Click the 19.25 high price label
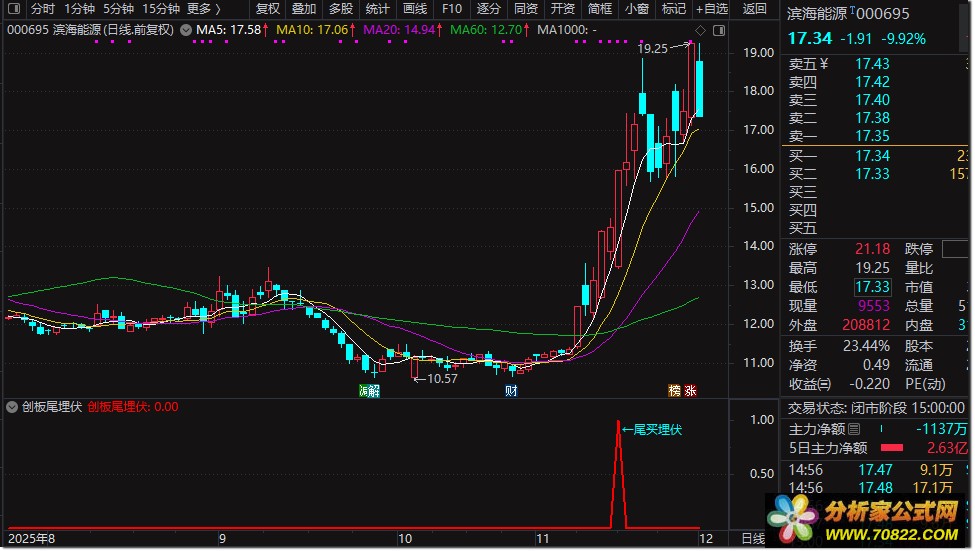Screen dimensions: 975x551 tap(652, 49)
